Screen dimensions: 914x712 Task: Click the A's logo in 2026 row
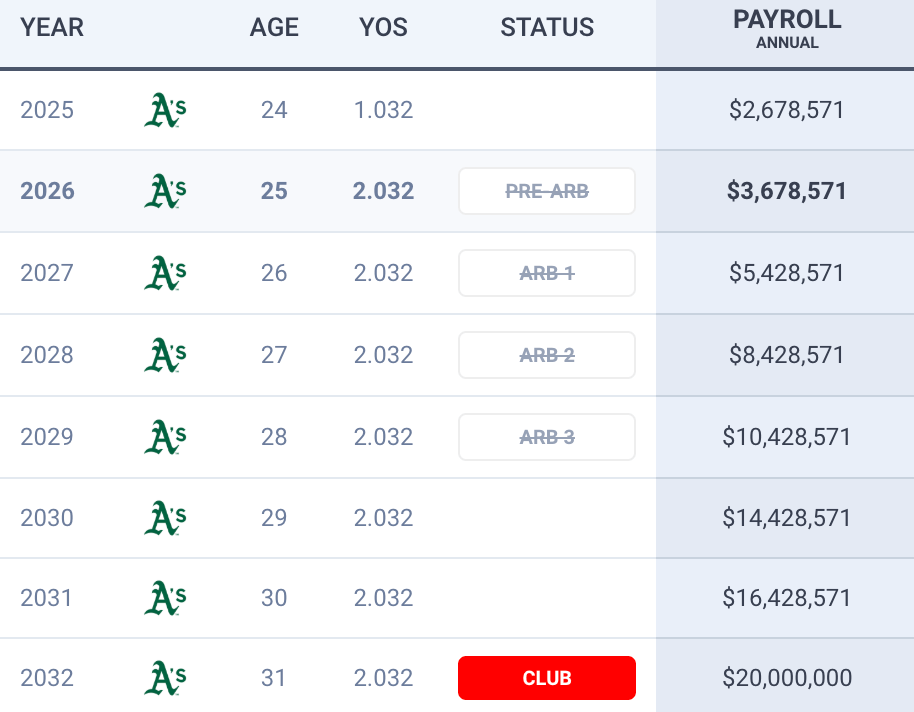165,191
